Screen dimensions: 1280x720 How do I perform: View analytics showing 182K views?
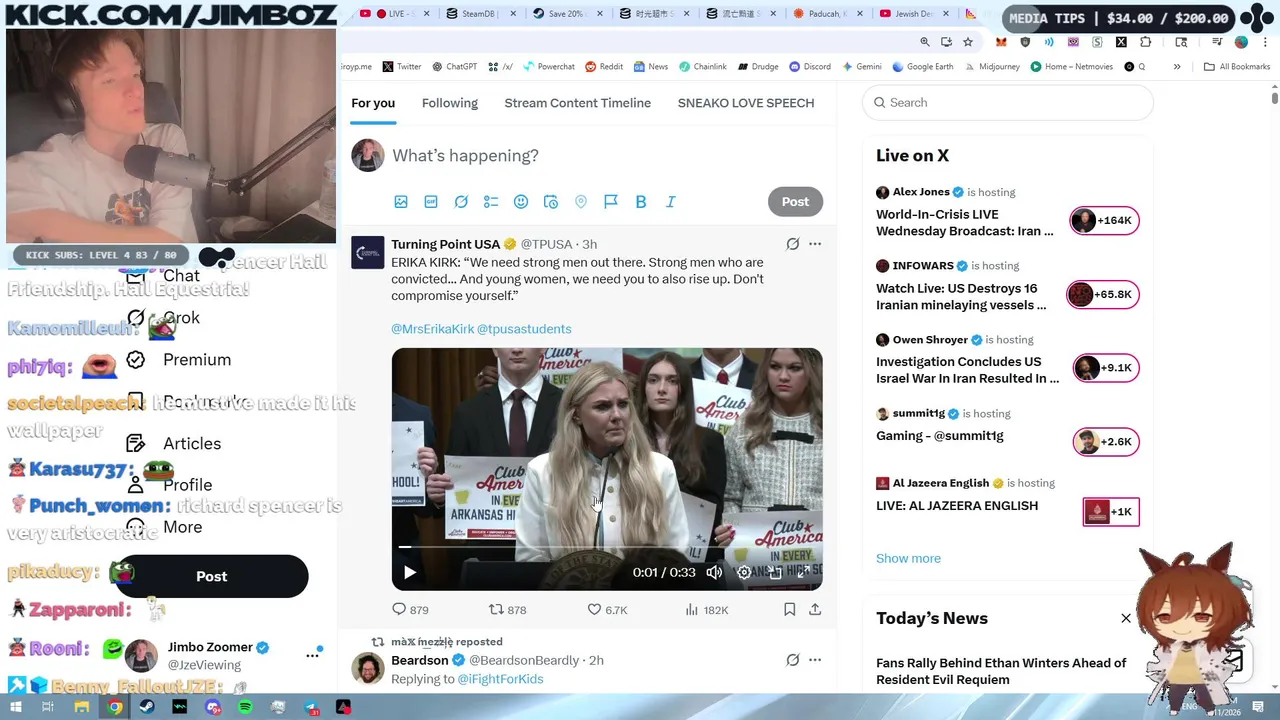coord(707,609)
